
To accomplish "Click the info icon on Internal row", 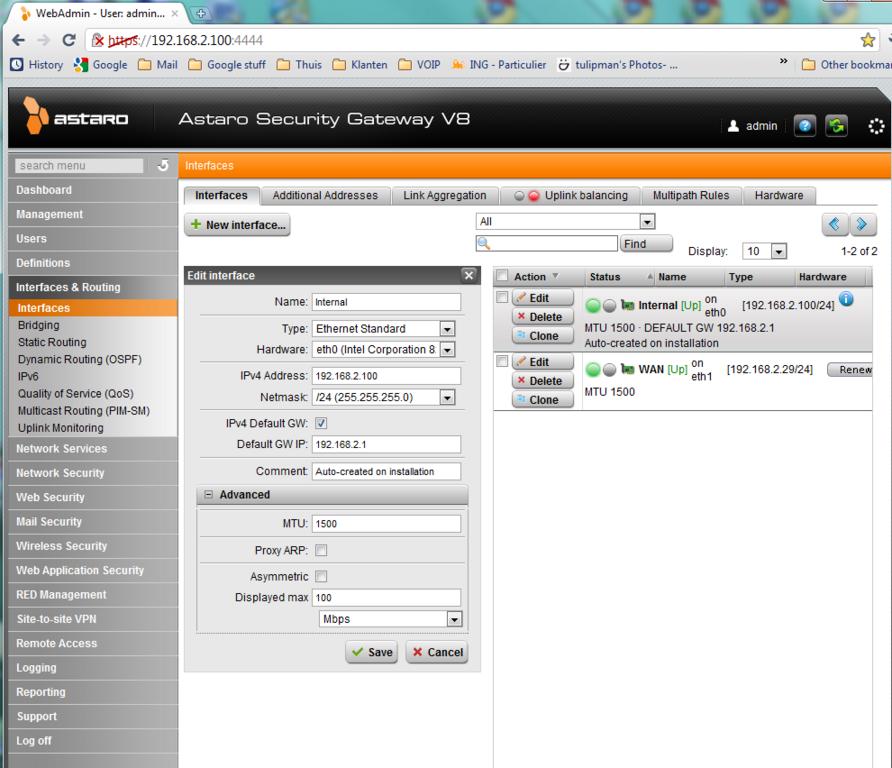I will [846, 299].
